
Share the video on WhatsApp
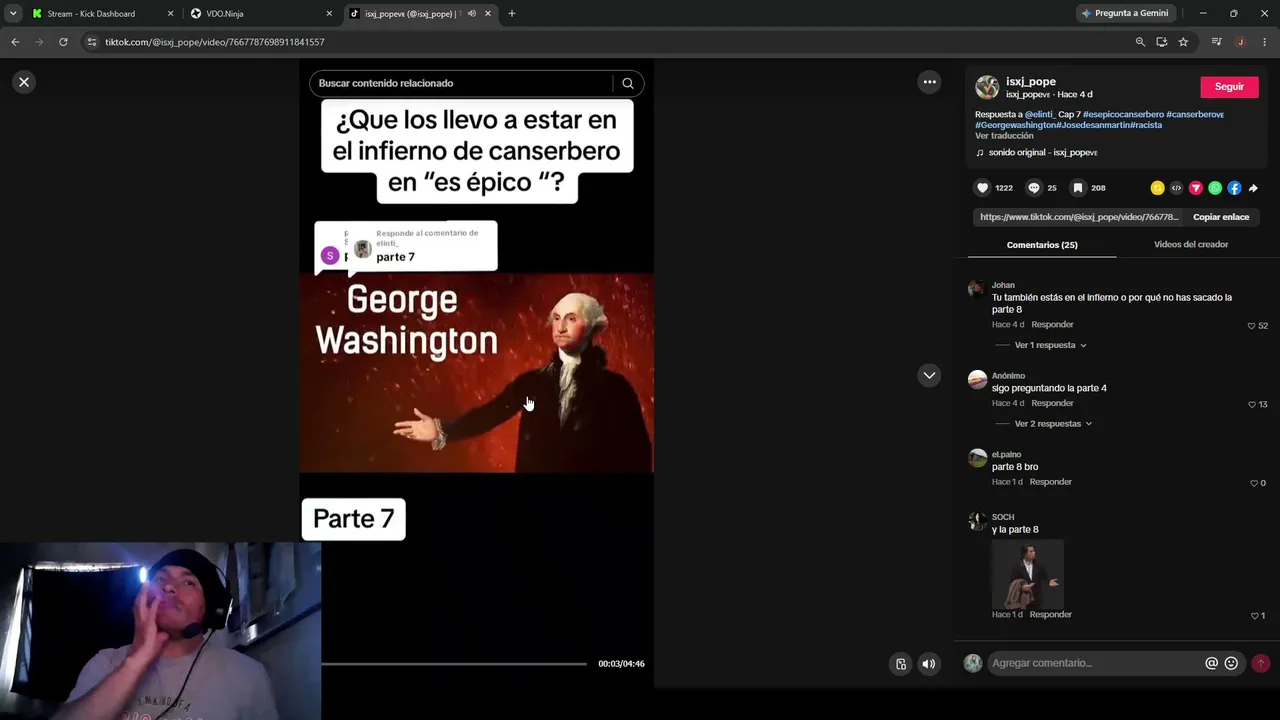[x=1215, y=188]
